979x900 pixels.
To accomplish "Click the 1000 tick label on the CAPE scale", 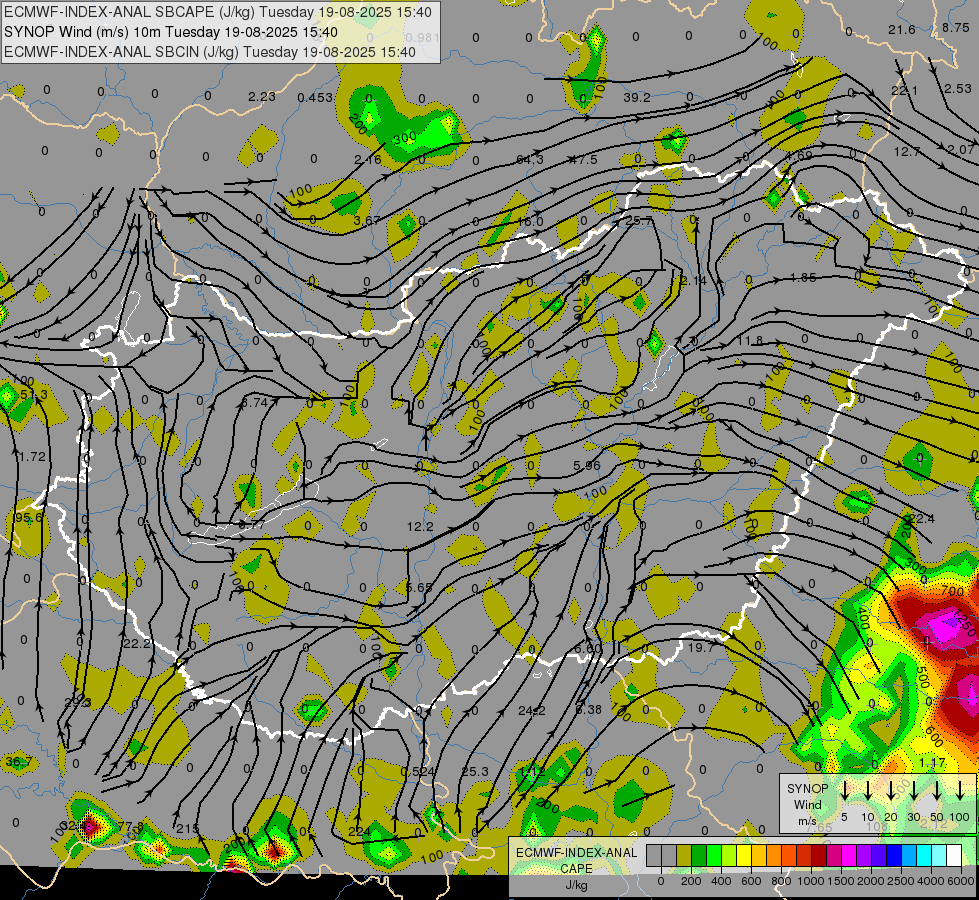I will 811,881.
